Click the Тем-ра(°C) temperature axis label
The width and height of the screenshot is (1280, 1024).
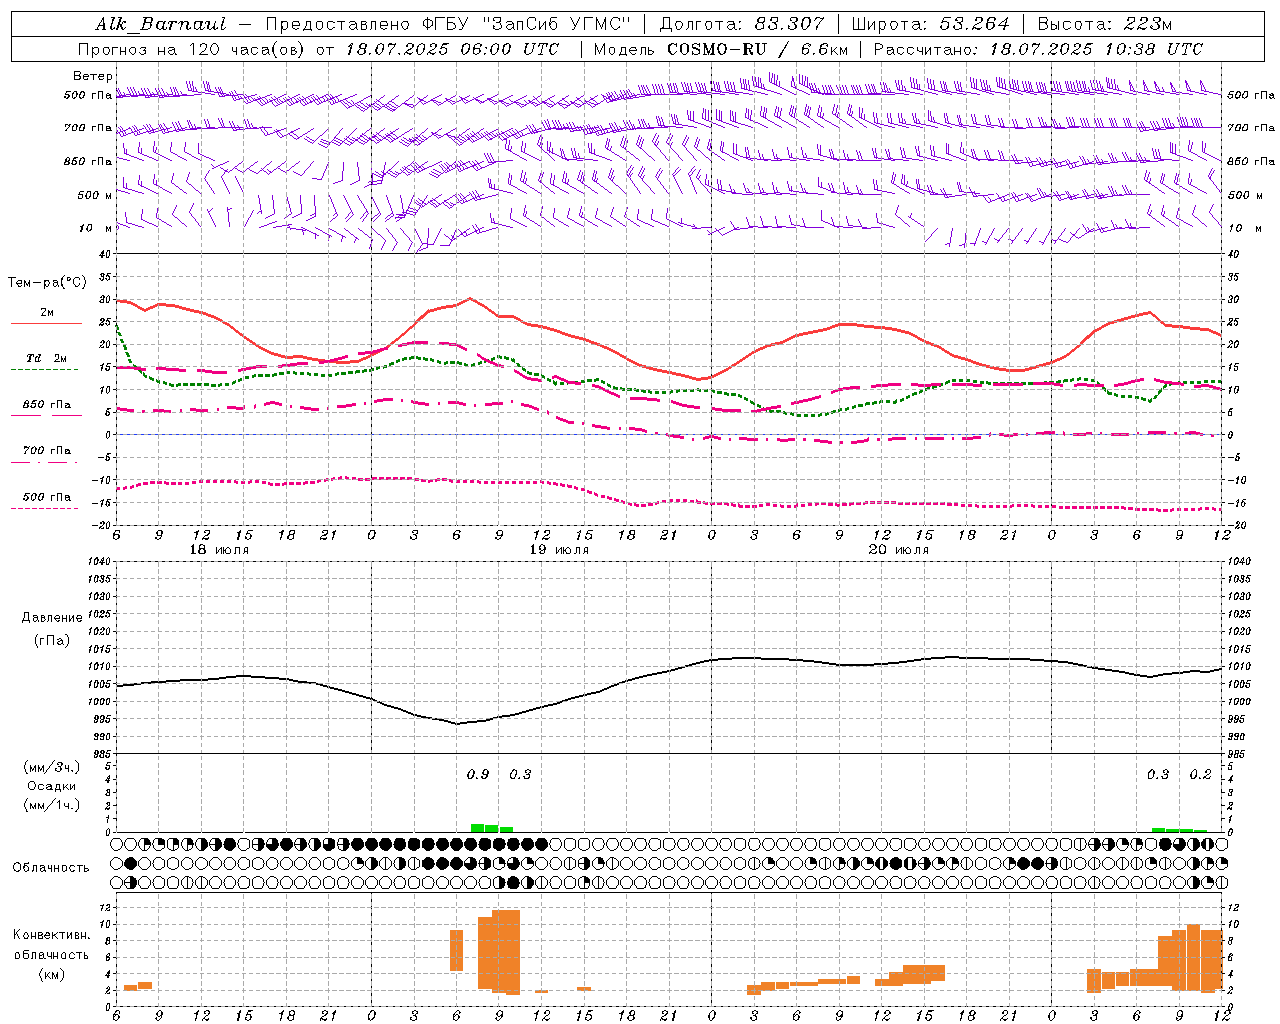click(x=47, y=283)
